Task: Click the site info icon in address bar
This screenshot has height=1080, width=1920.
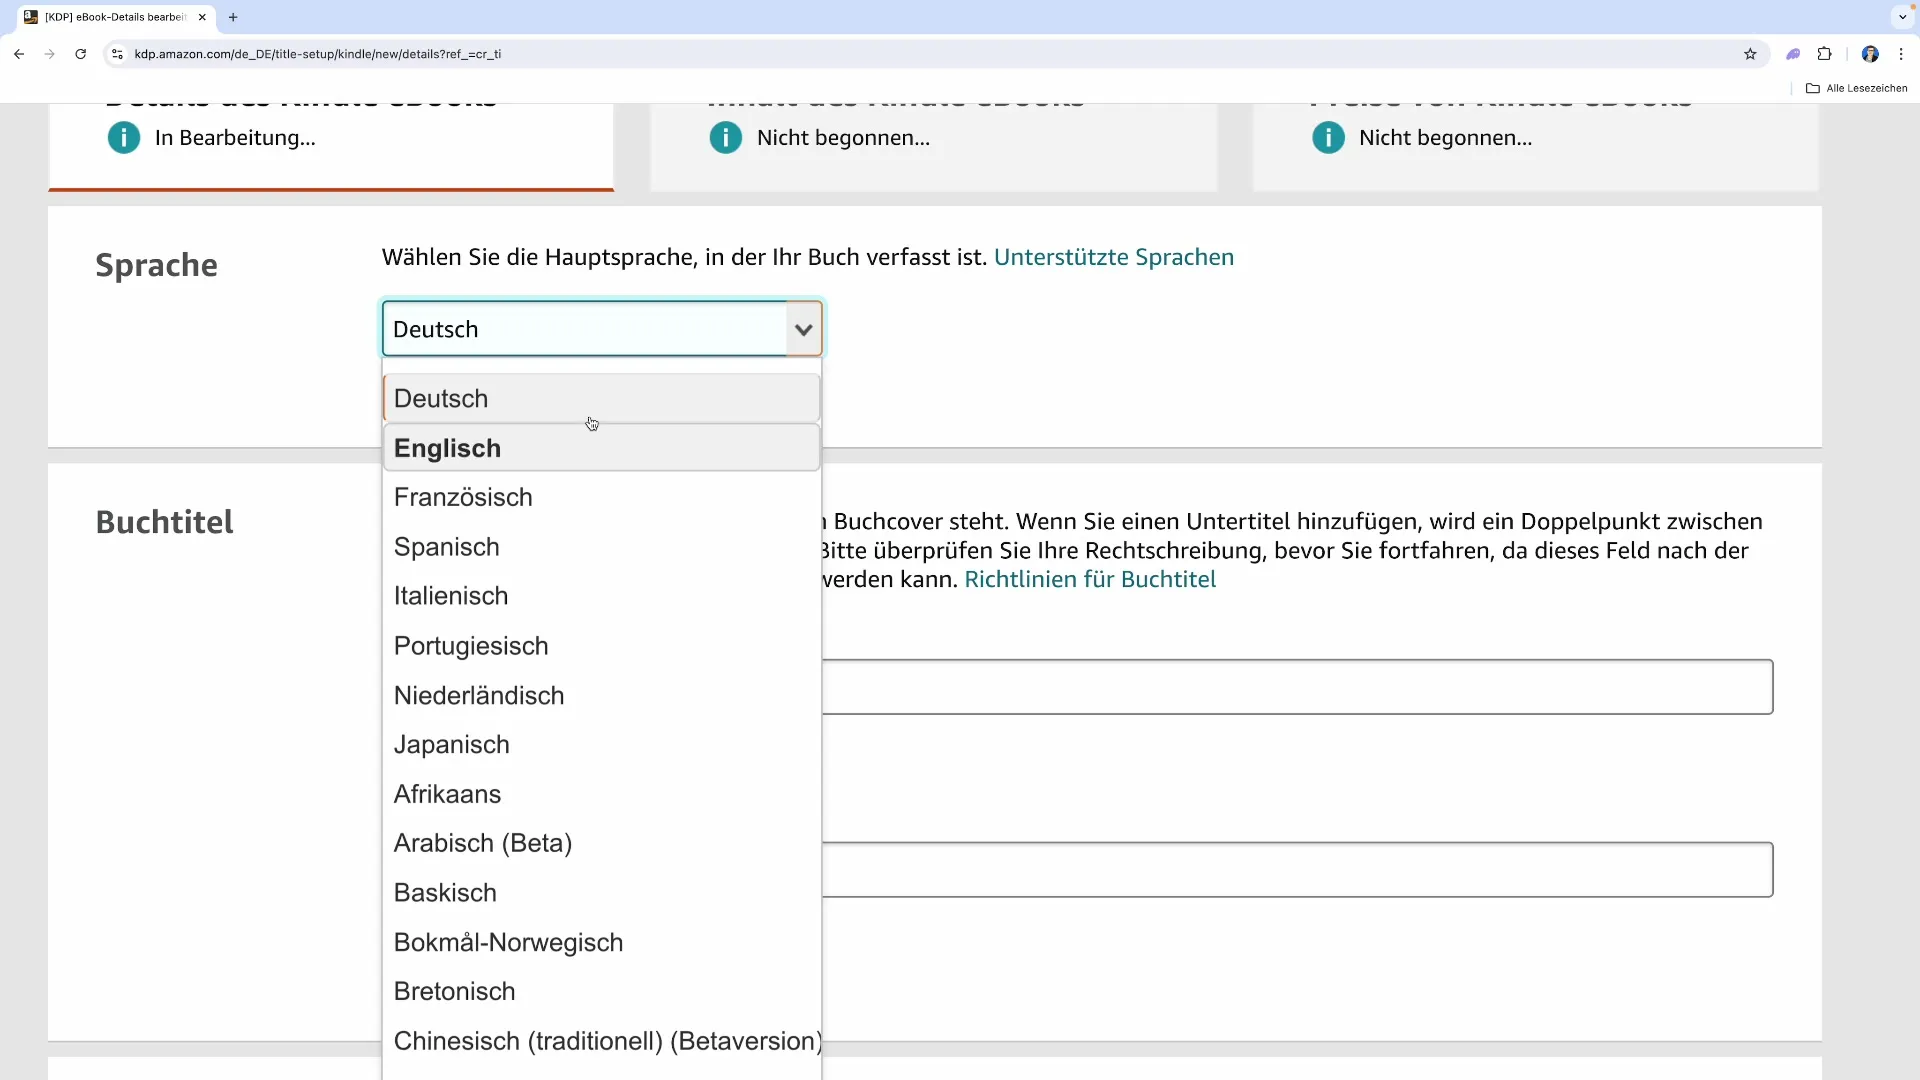Action: 117,54
